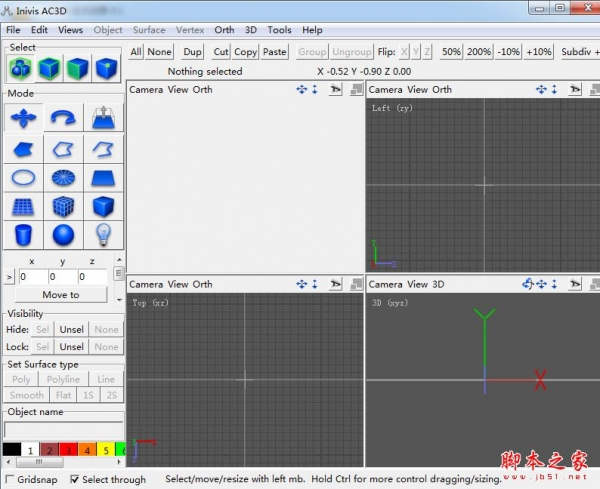Click the Subdiv + button
The width and height of the screenshot is (600, 489).
[579, 52]
